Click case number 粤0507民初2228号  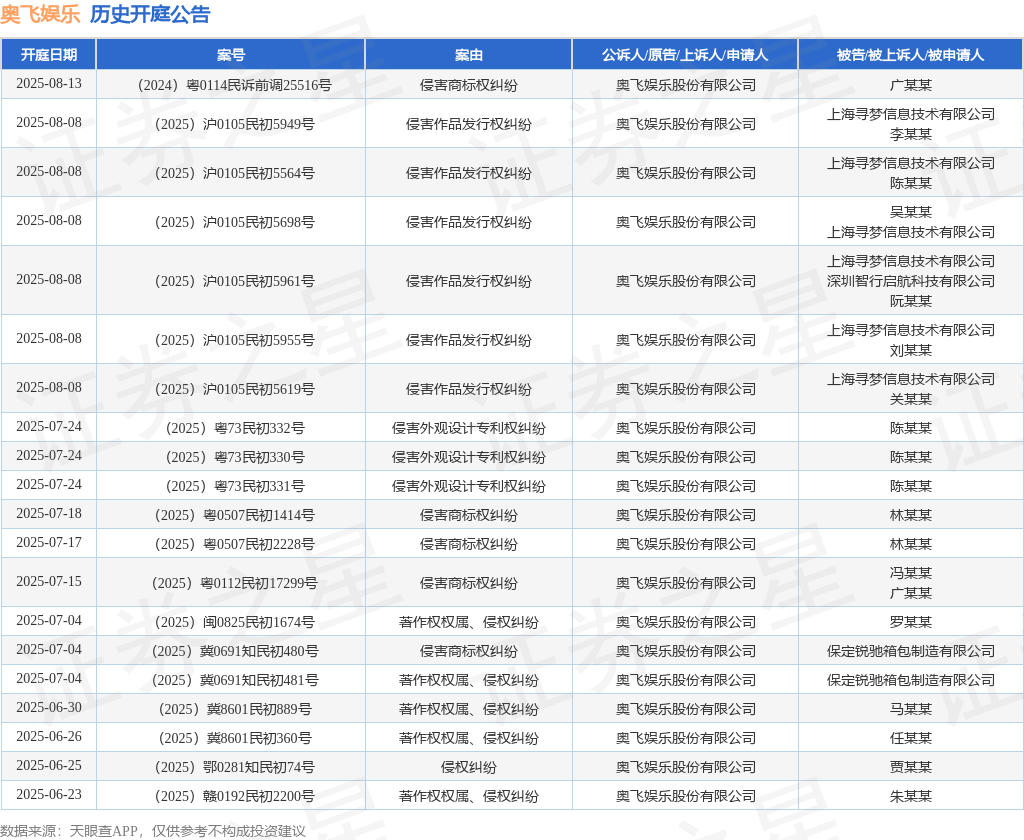[259, 544]
